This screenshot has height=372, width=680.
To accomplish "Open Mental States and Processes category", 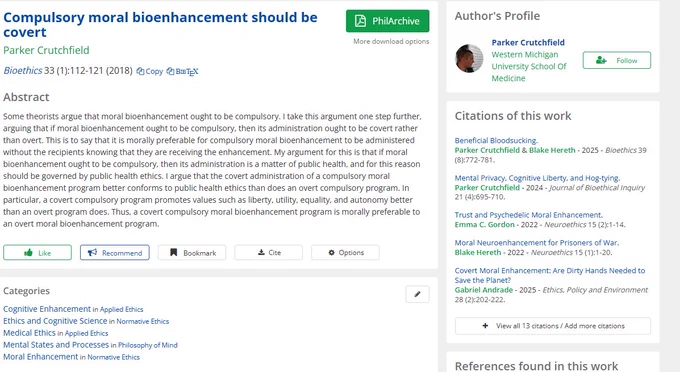I will tap(56, 345).
